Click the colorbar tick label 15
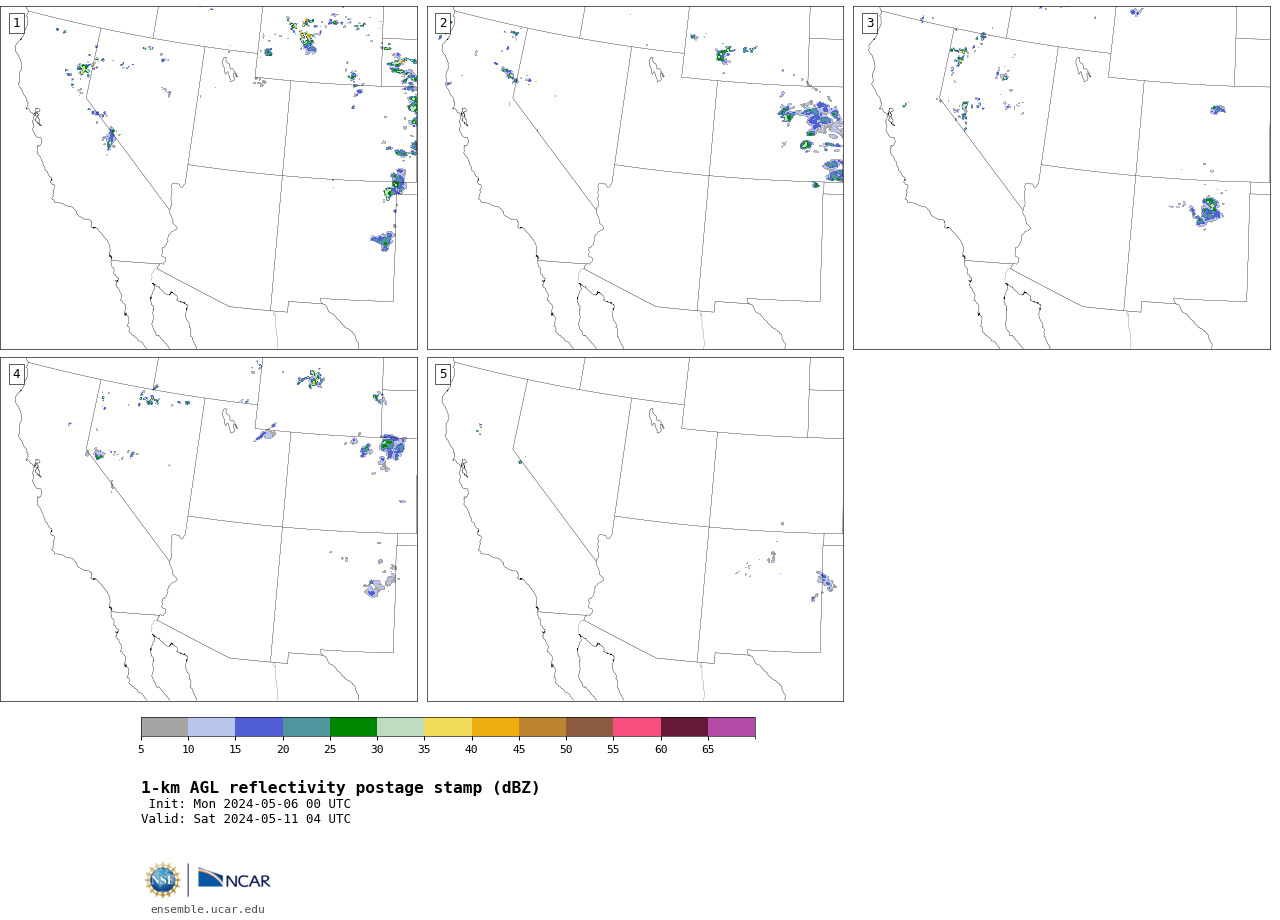 click(x=235, y=749)
